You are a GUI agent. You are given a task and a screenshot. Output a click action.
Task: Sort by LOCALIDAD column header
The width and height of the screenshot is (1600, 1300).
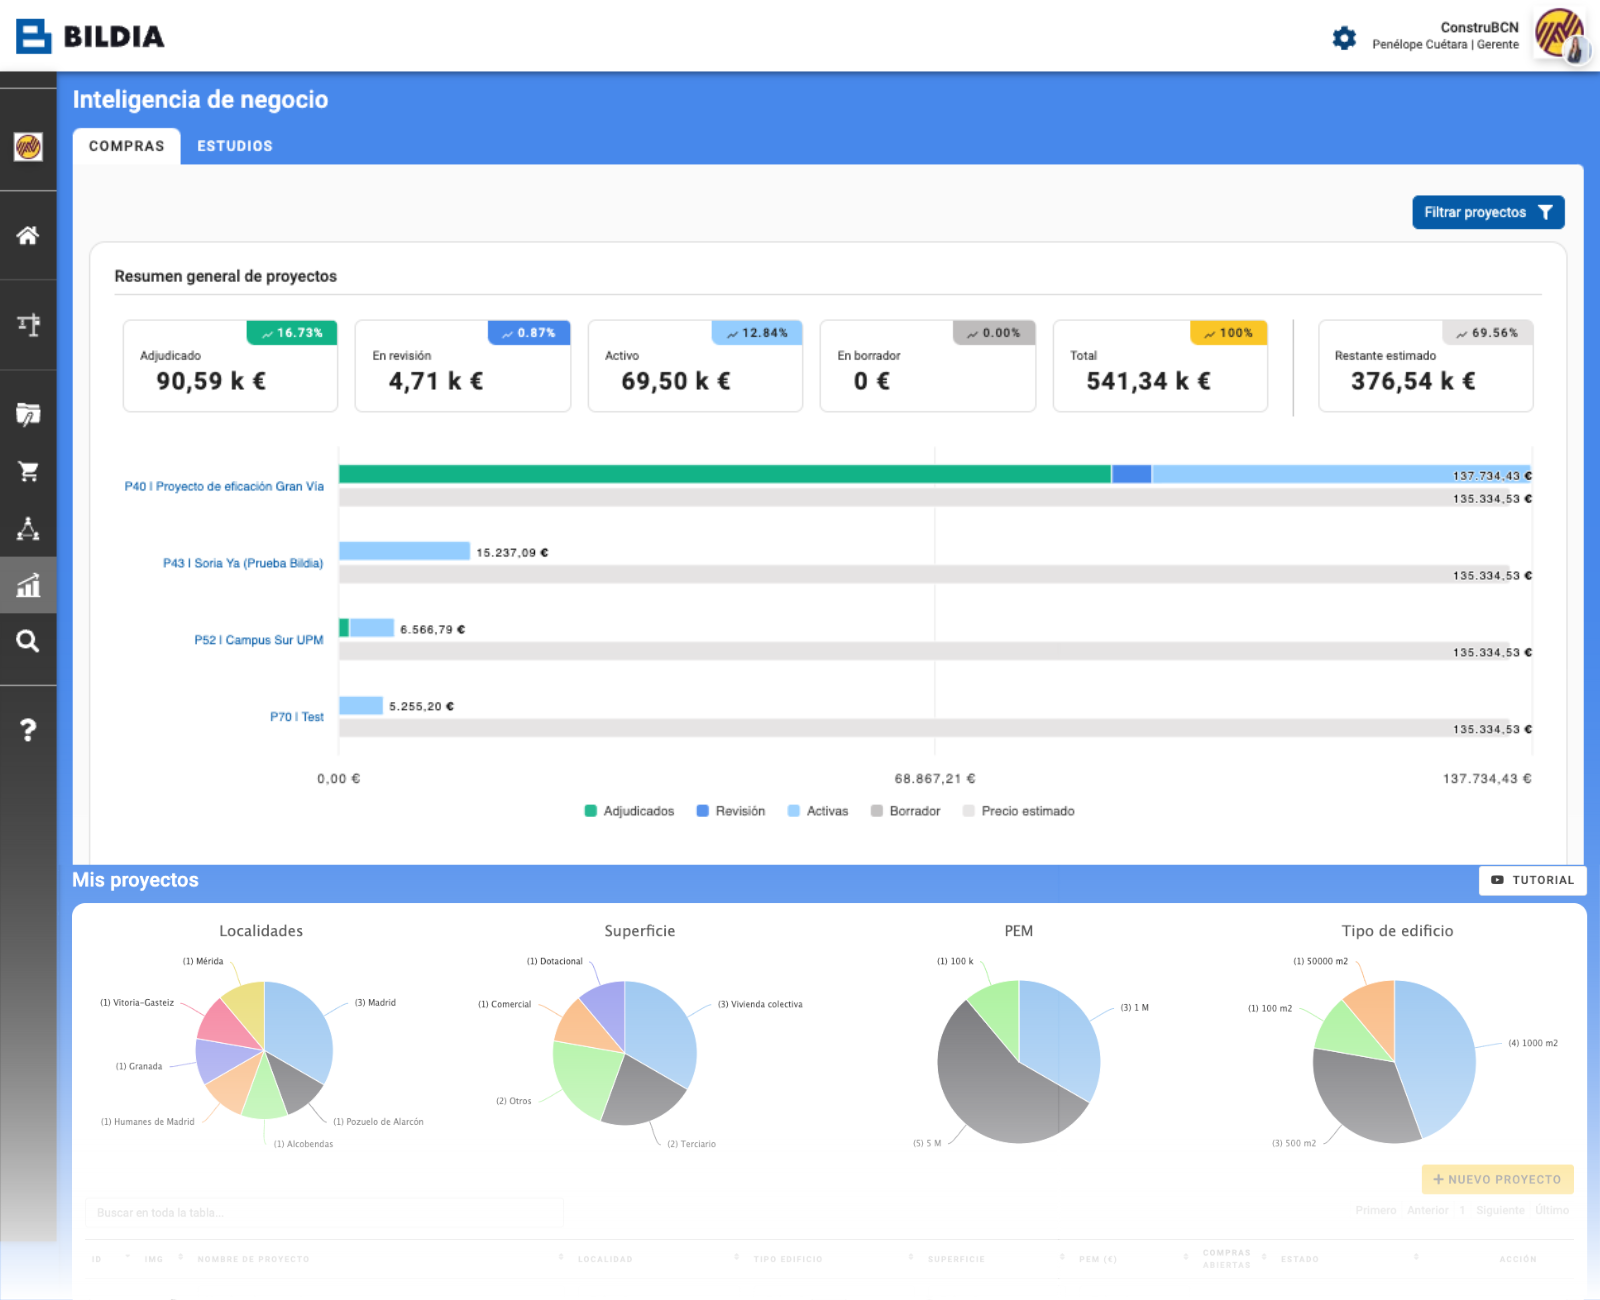(605, 1259)
